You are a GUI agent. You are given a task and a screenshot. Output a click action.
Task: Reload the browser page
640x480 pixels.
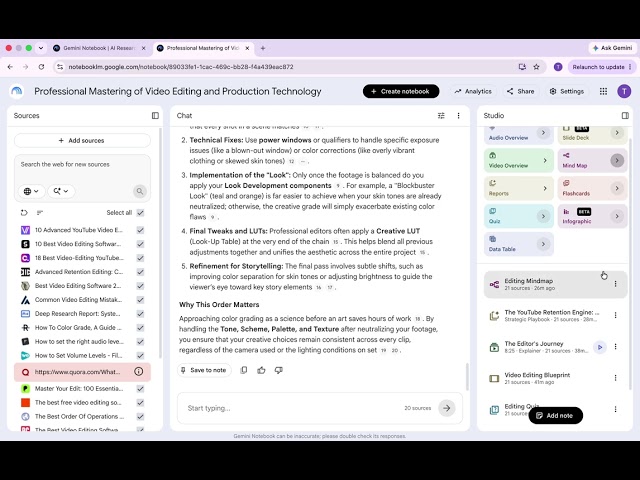41,67
